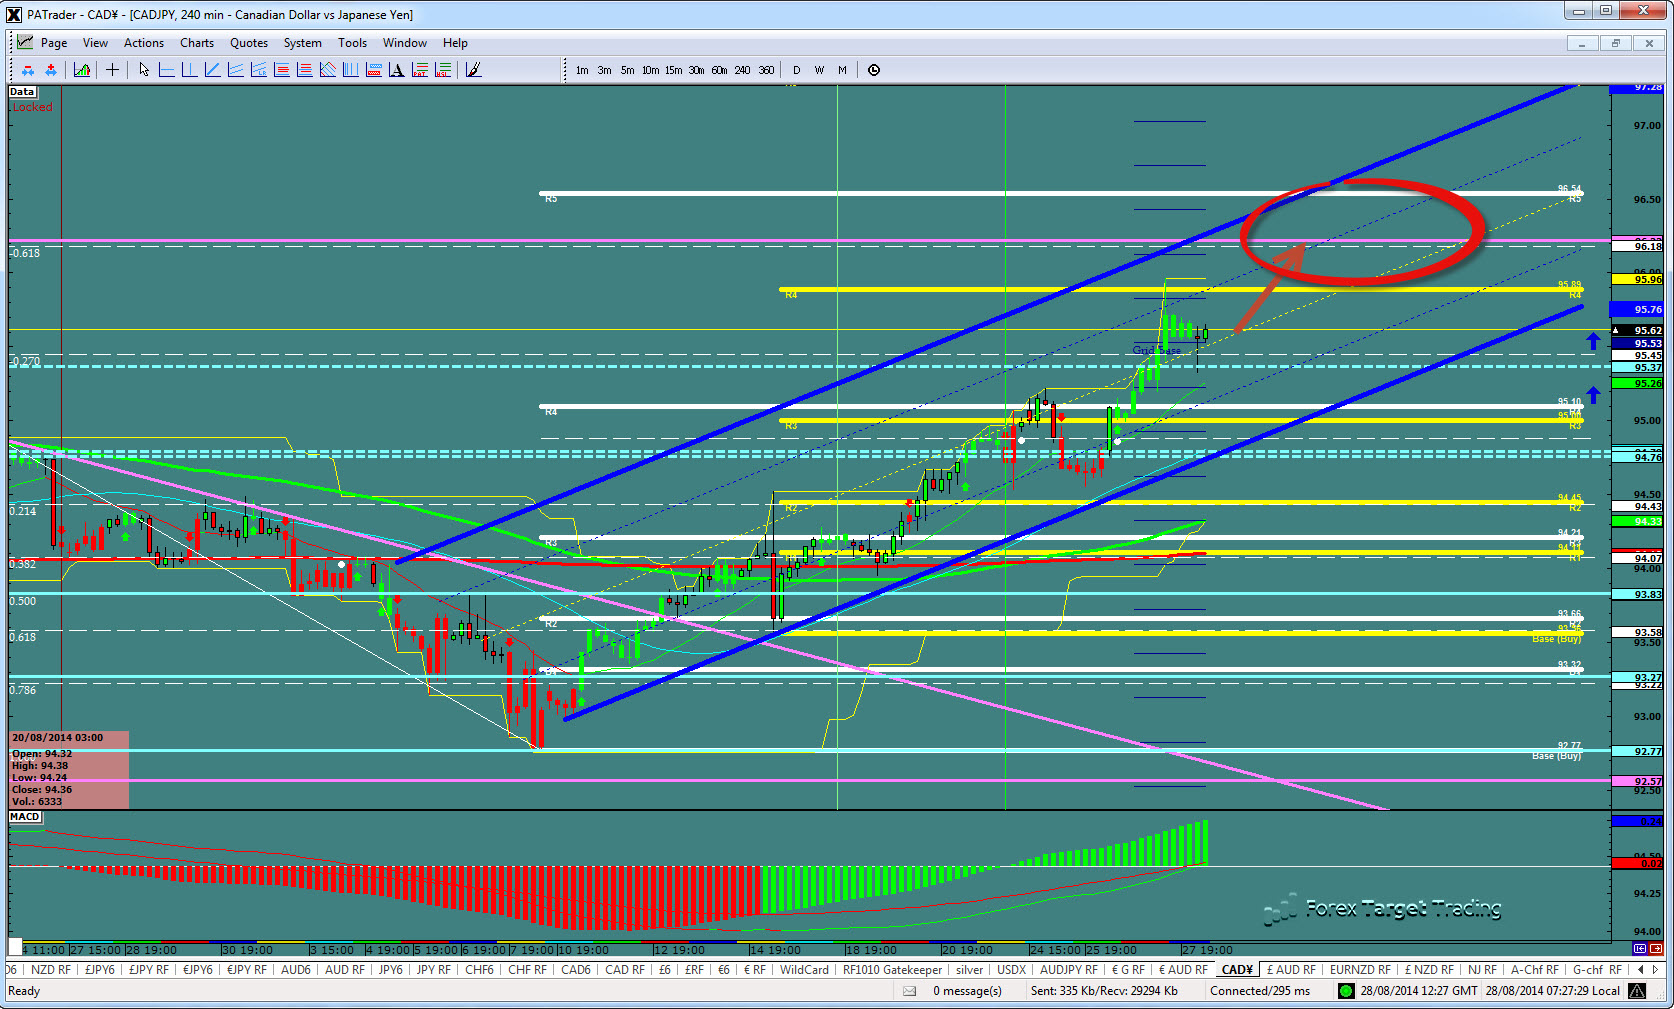Select the crosshair tool
This screenshot has height=1009, width=1674.
tap(112, 70)
